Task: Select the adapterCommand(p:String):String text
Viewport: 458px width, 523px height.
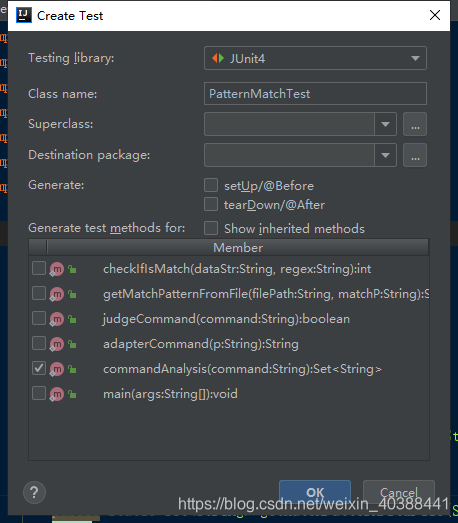Action: pyautogui.click(x=201, y=344)
